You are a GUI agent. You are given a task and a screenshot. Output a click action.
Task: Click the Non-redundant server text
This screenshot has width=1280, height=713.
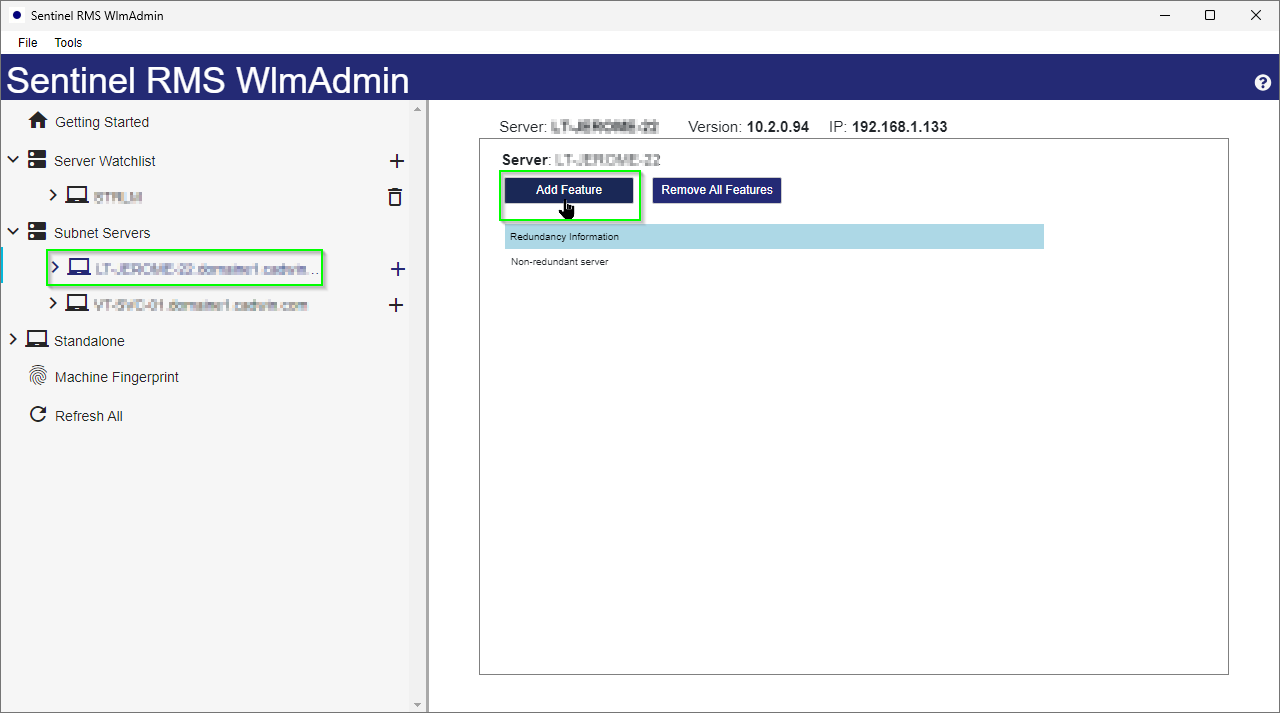pyautogui.click(x=559, y=262)
